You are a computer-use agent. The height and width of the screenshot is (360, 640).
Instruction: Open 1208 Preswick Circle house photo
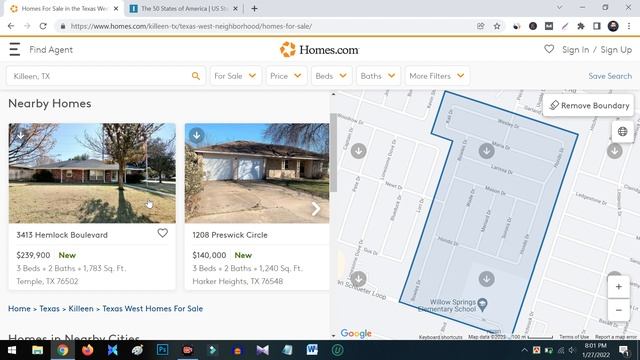(x=257, y=173)
